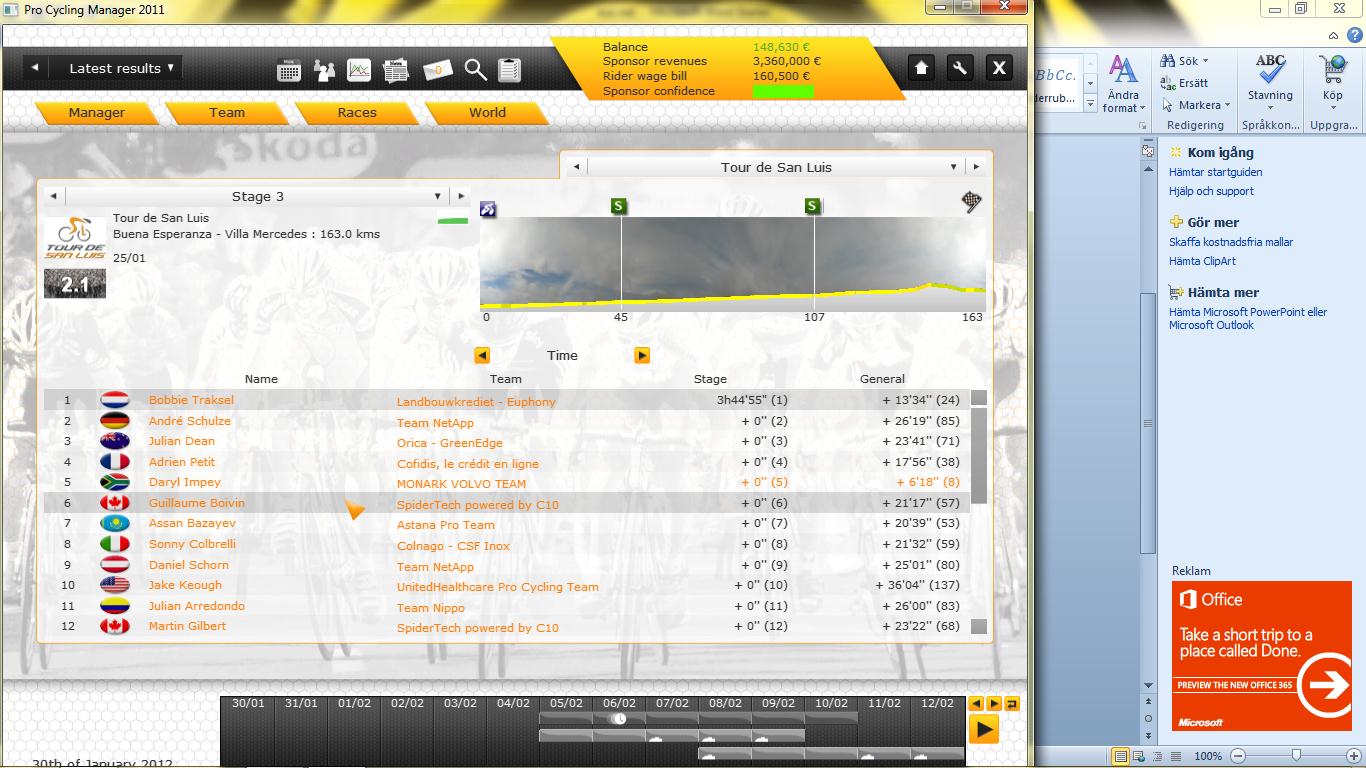Click the 06/02 date on timeline
Viewport: 1366px width, 768px height.
[619, 703]
